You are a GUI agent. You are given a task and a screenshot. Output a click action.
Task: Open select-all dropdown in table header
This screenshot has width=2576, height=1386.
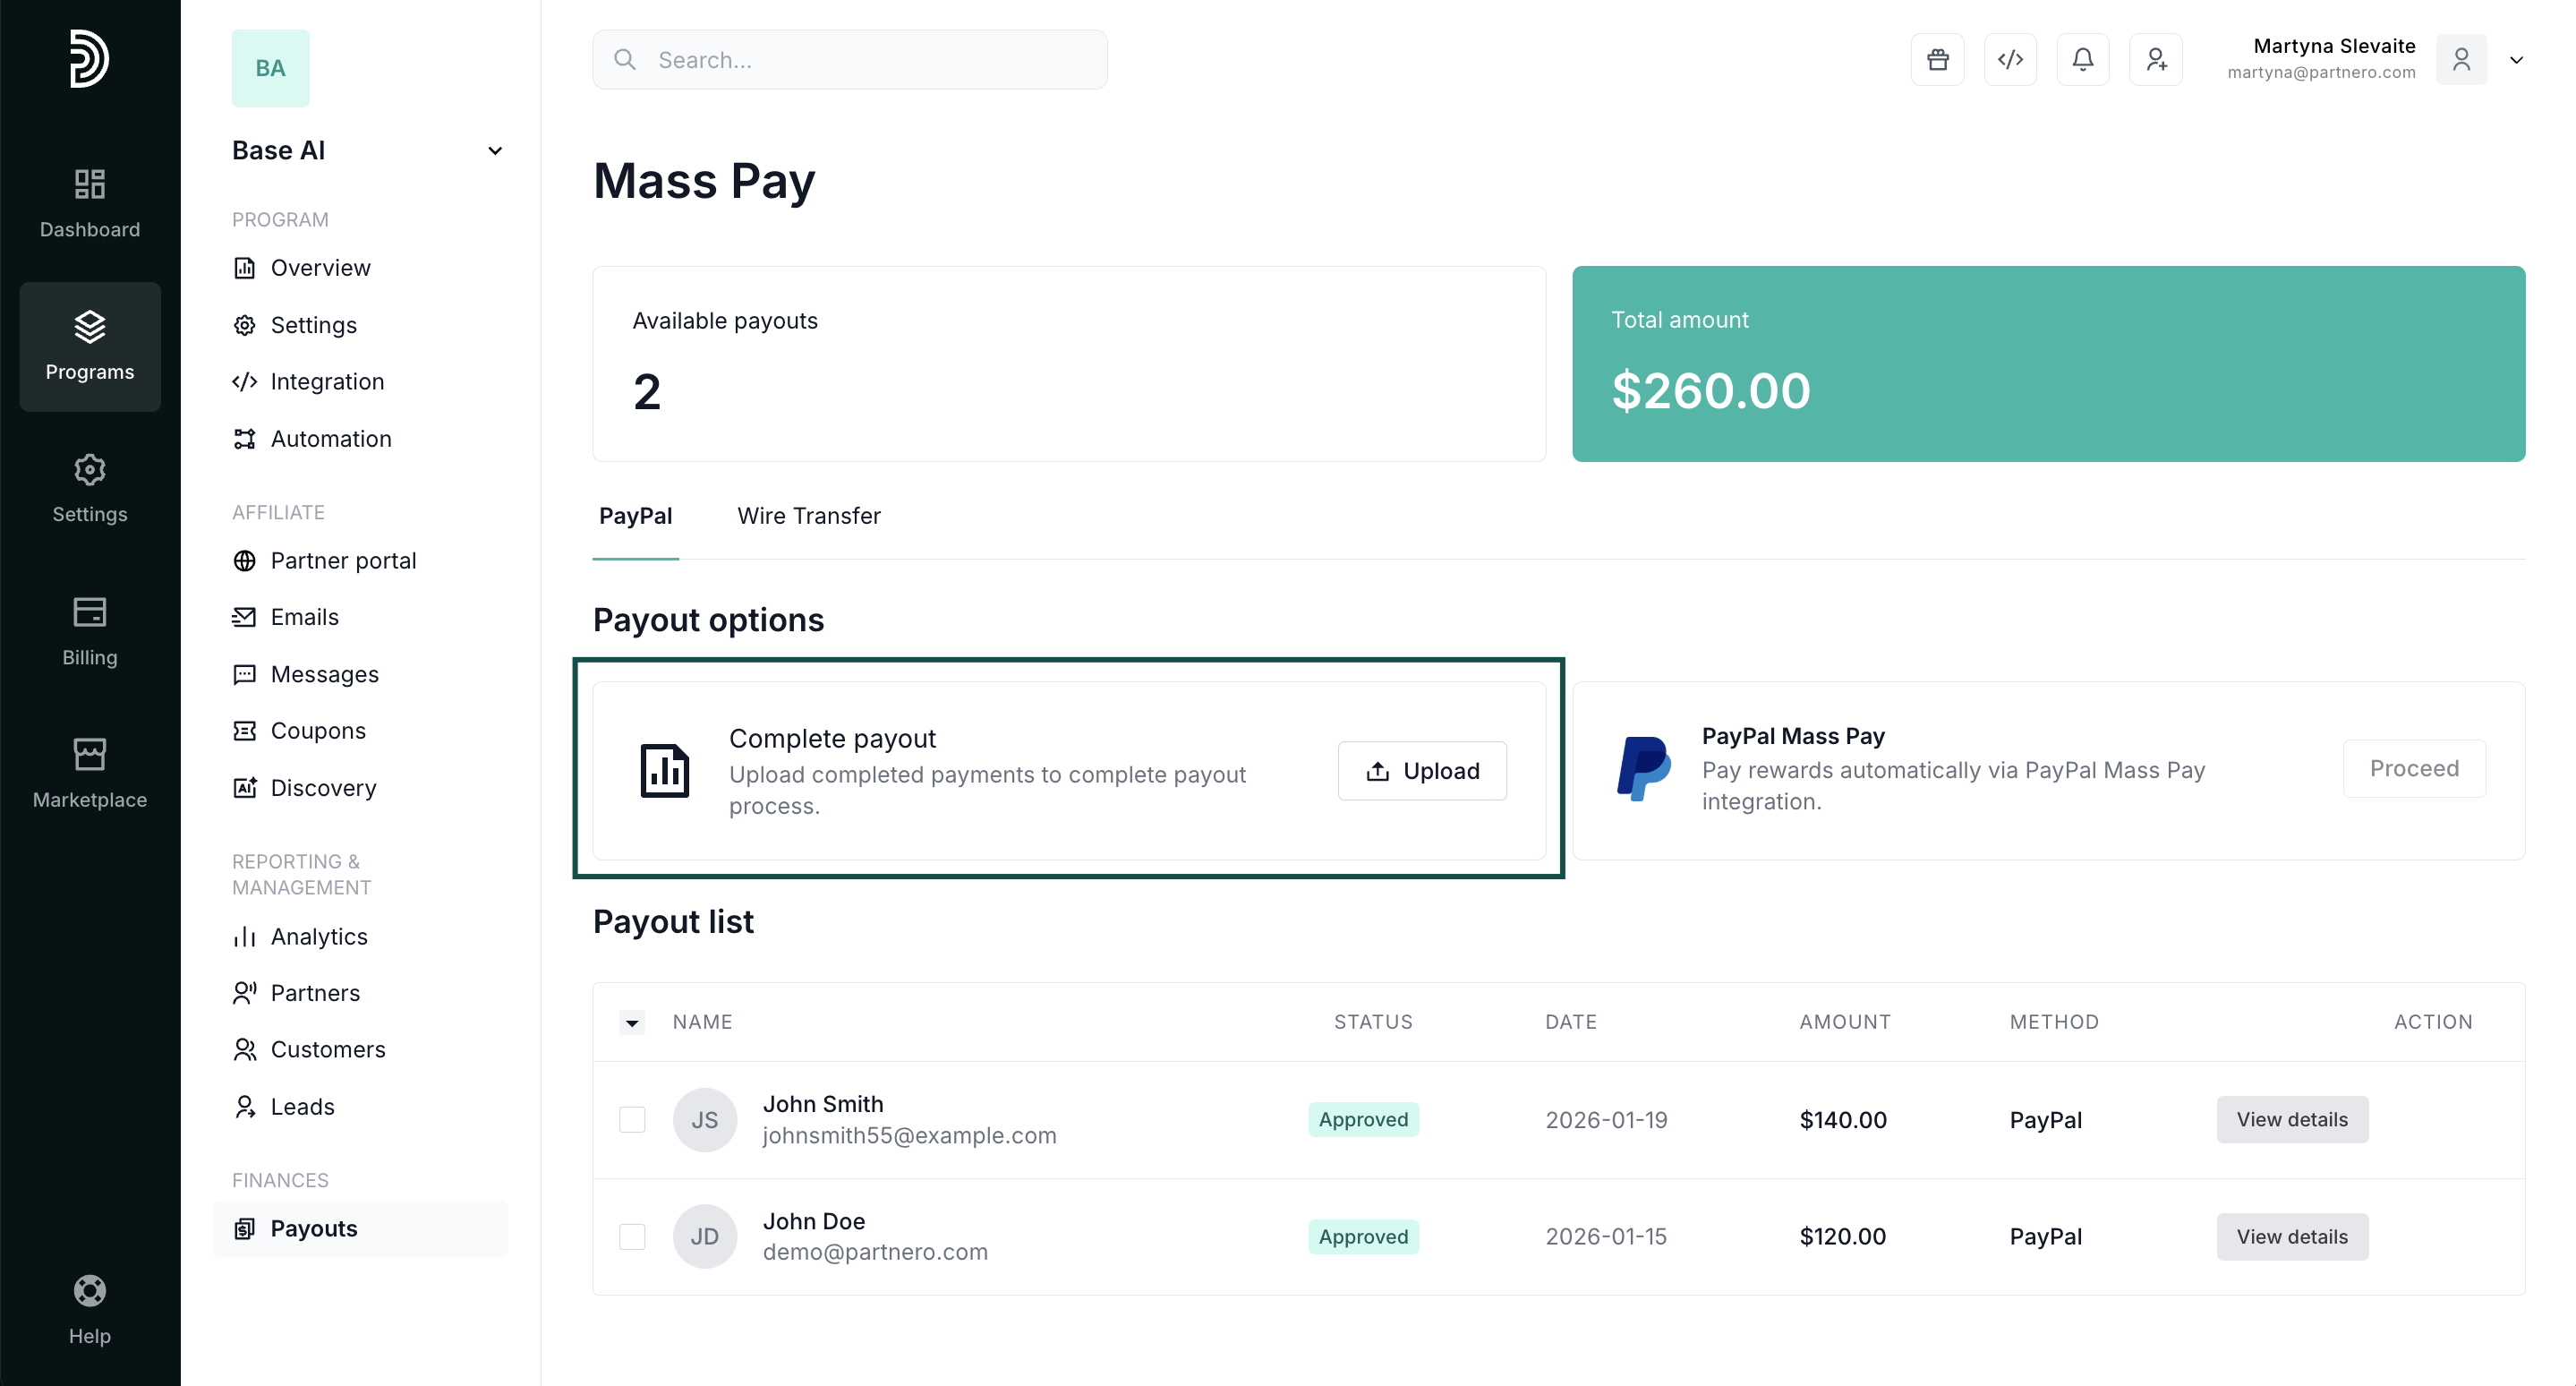632,1022
